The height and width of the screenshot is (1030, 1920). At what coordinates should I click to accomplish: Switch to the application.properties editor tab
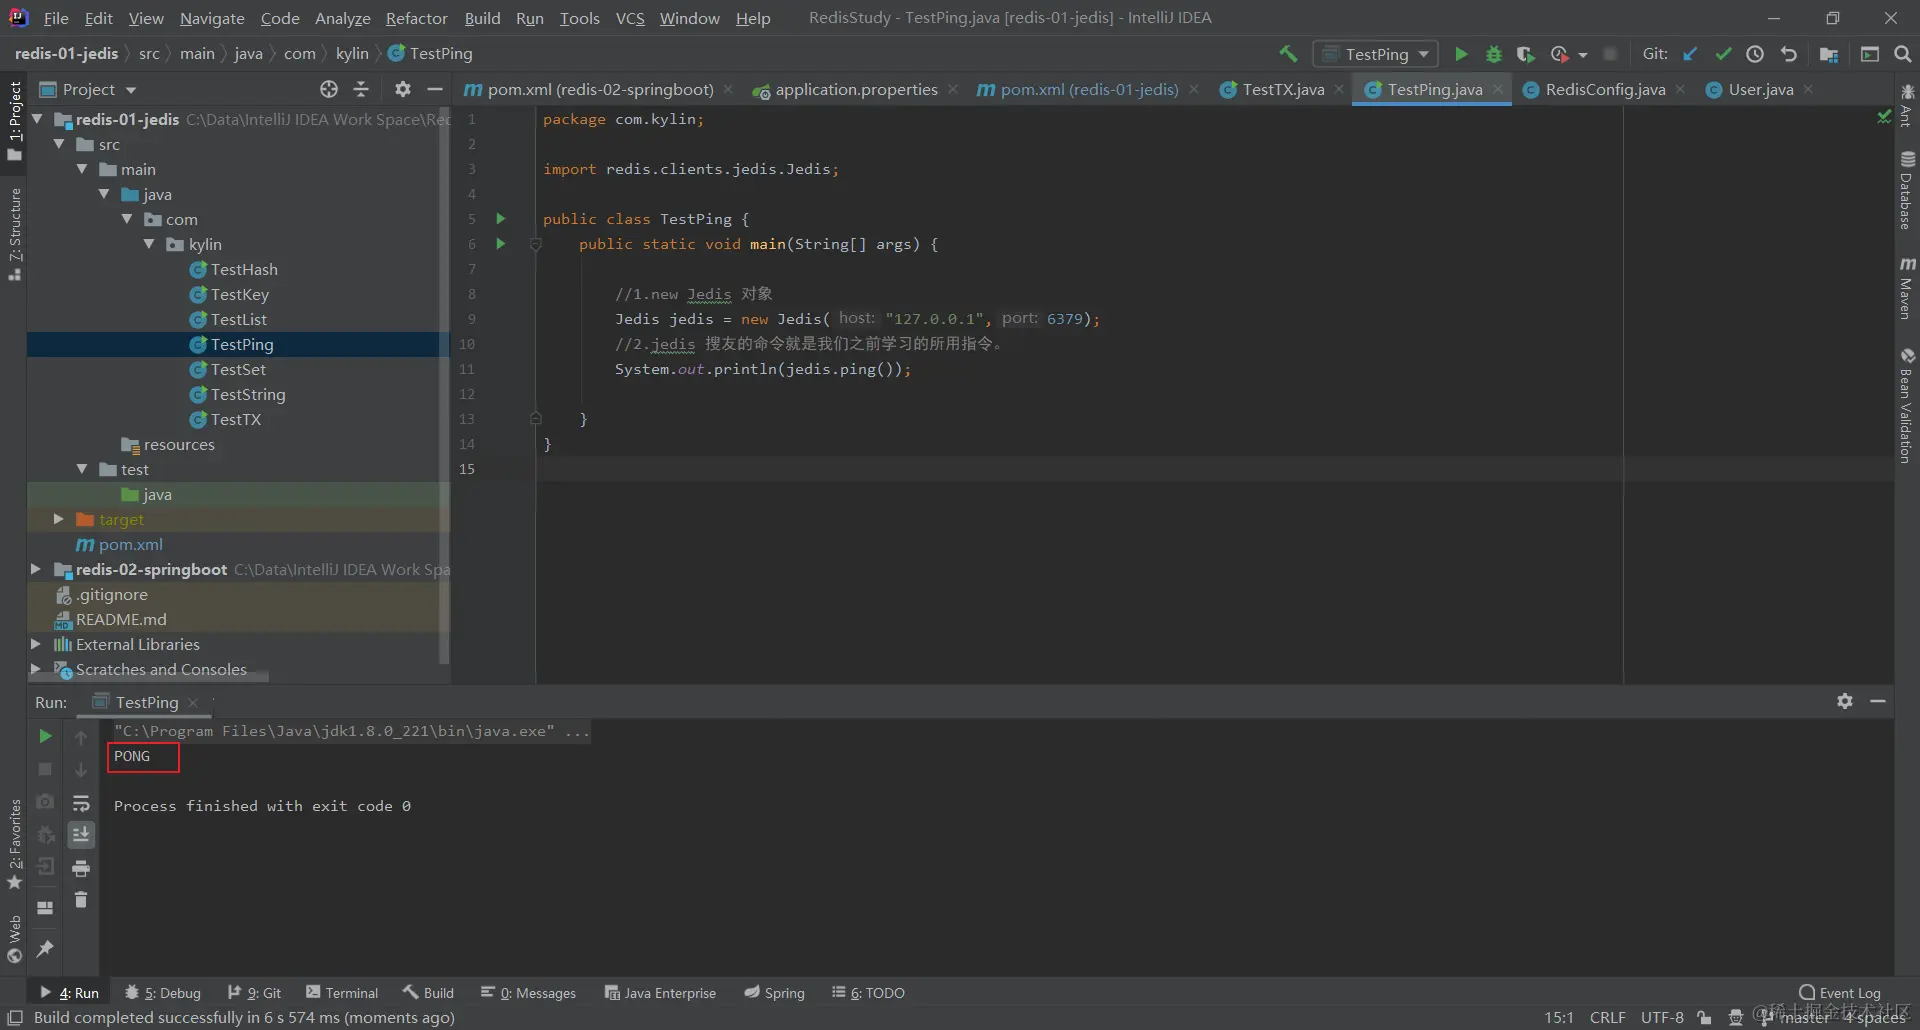pyautogui.click(x=856, y=89)
